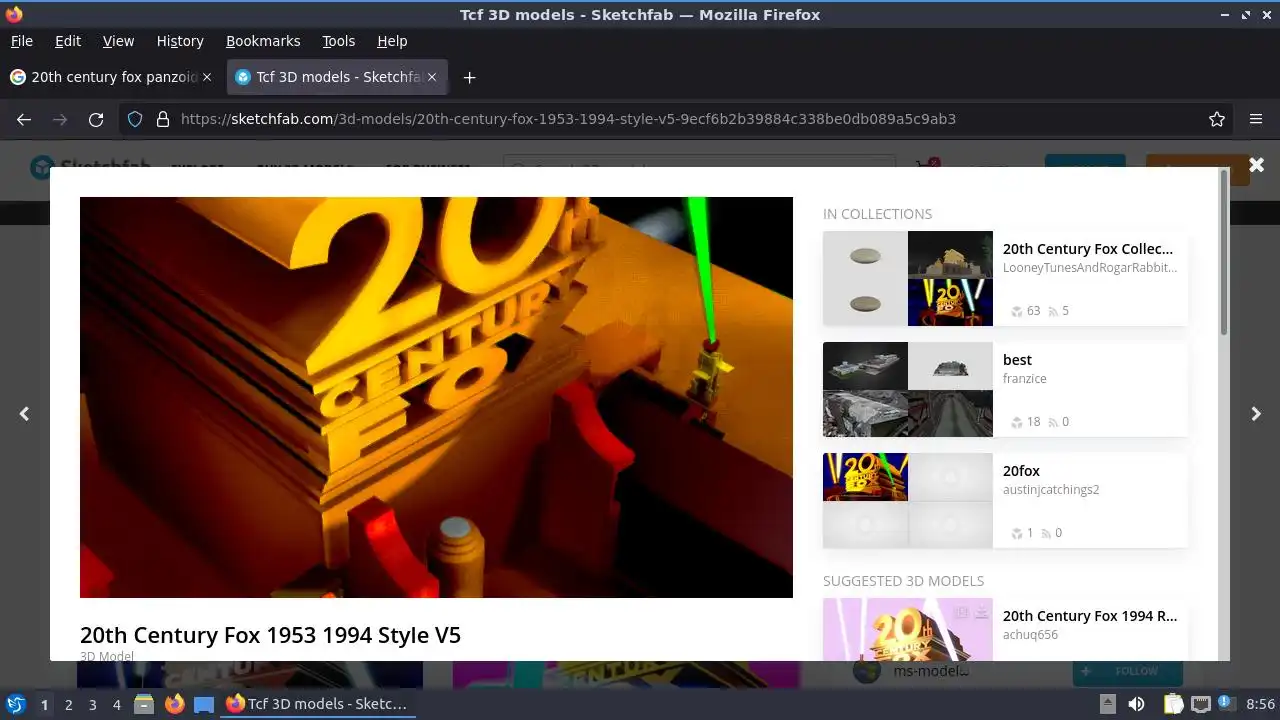Open network status tray icon
The width and height of the screenshot is (1280, 720).
click(x=1201, y=704)
